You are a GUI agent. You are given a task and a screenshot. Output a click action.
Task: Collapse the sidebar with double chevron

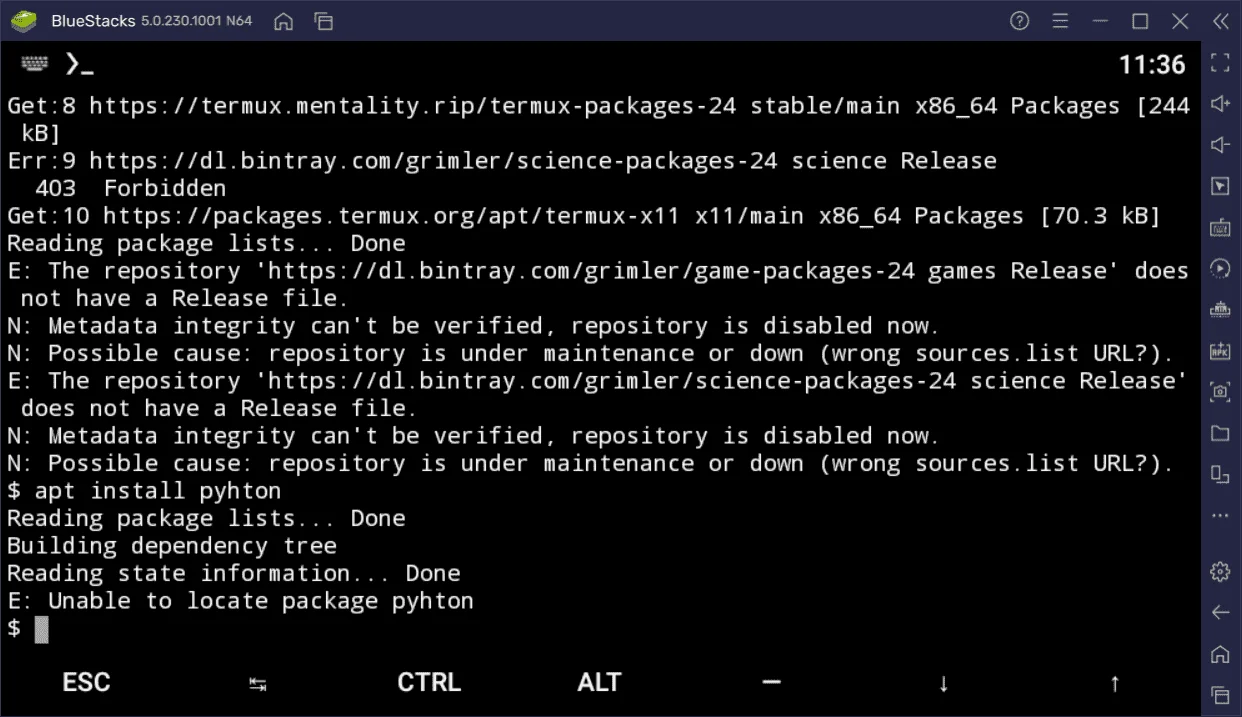coord(1220,21)
